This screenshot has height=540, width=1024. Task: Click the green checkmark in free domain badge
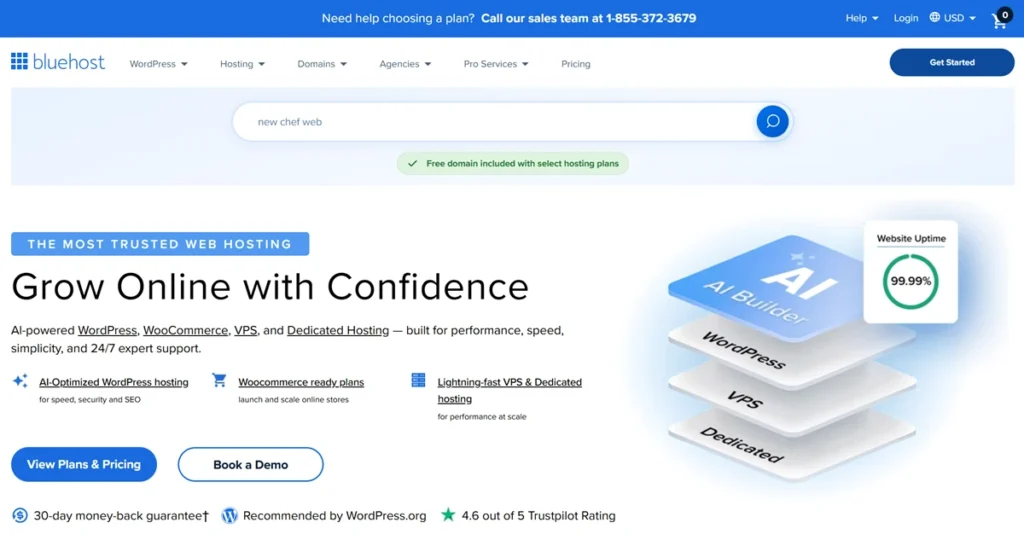pos(412,164)
